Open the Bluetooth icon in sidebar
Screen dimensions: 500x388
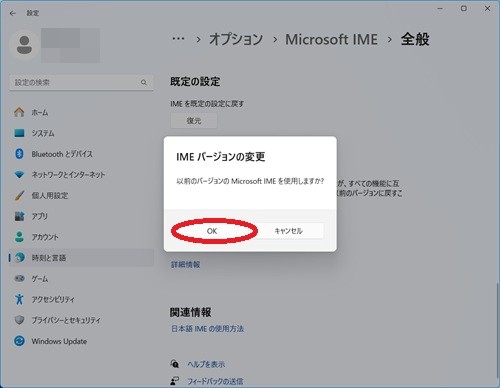(19, 154)
